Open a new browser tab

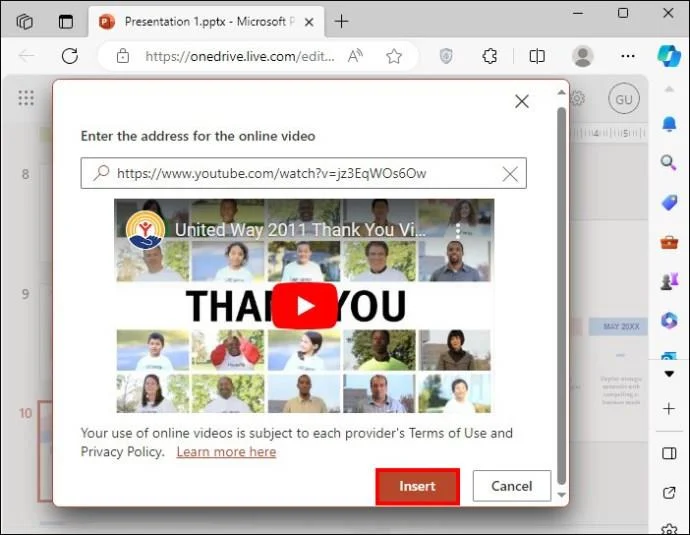[x=341, y=21]
